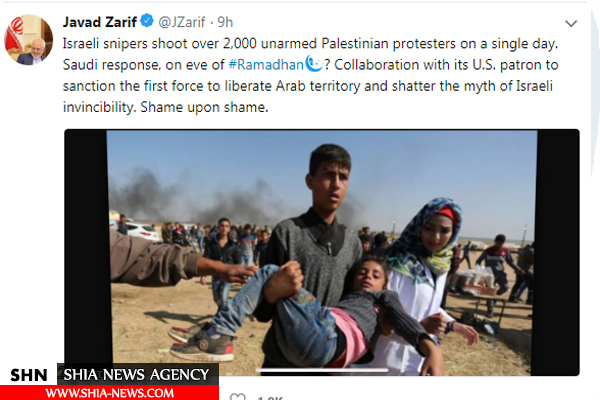Click the closing words 'Shame upon shame.'
This screenshot has height=400, width=600.
tap(204, 107)
